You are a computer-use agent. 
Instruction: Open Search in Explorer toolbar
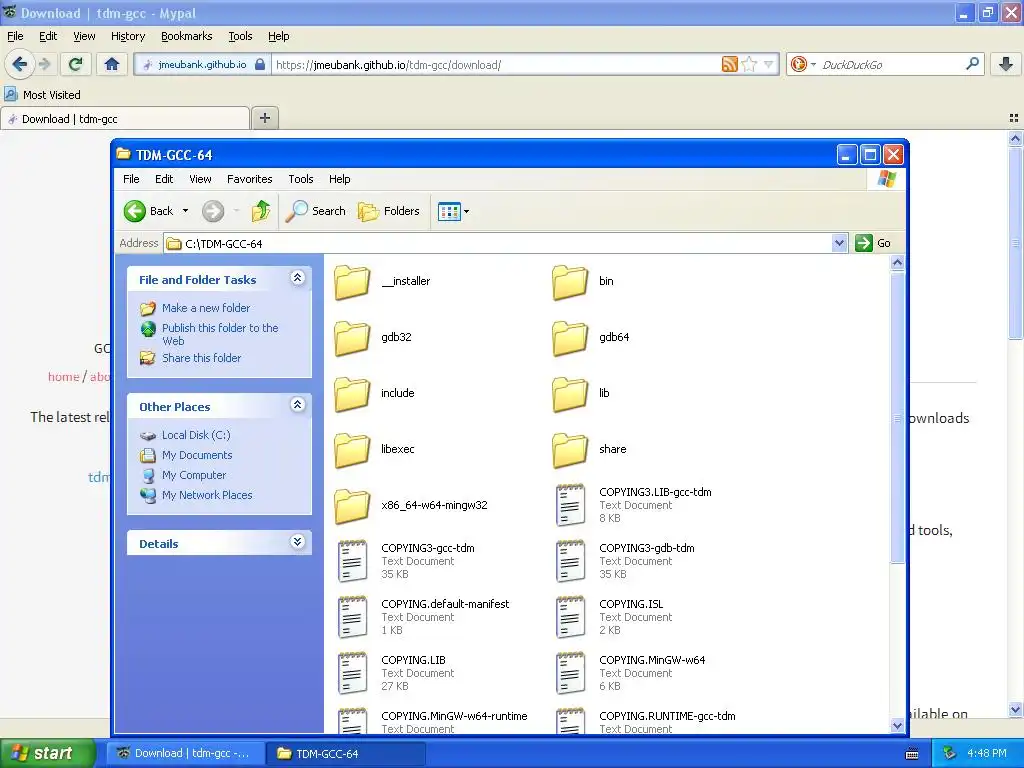point(316,211)
